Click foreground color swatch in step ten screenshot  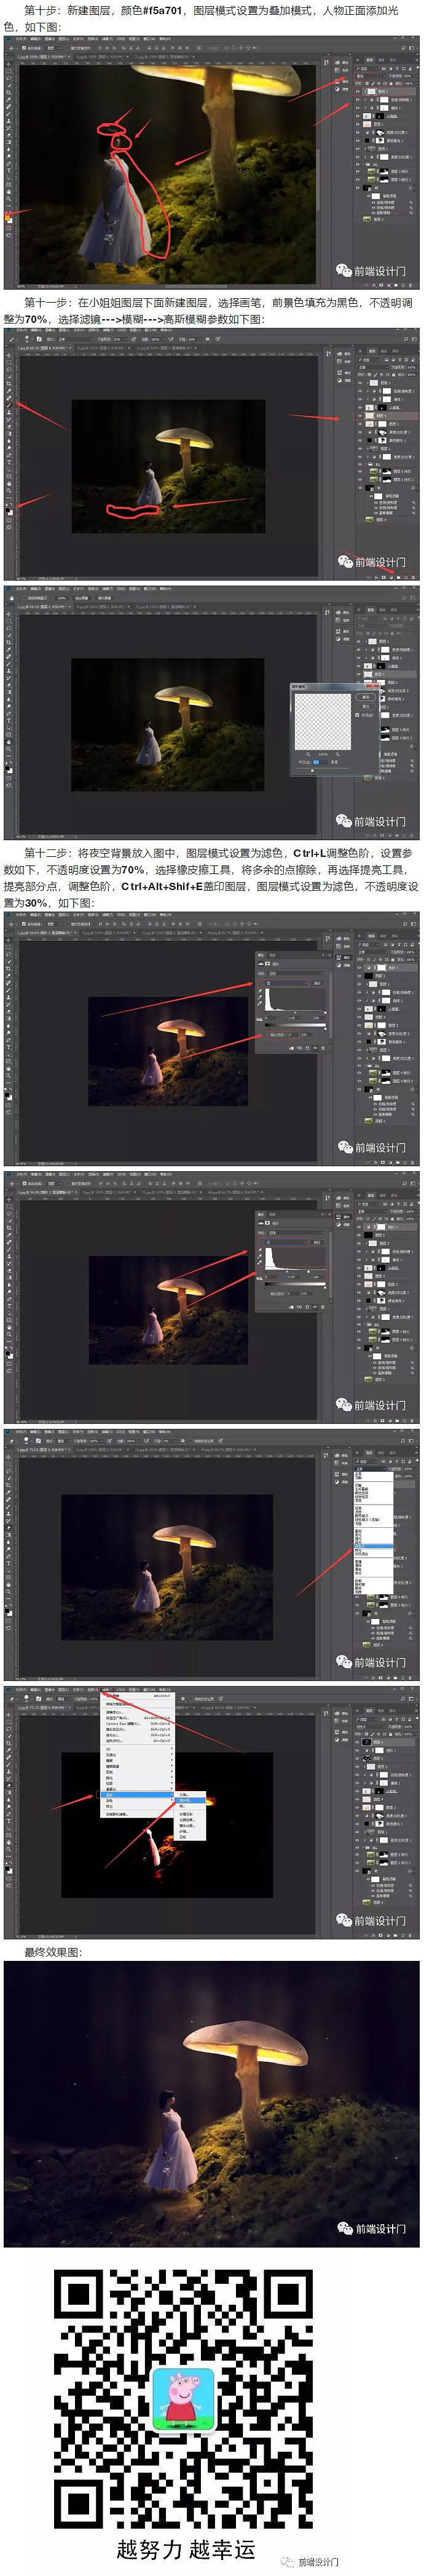[7, 218]
